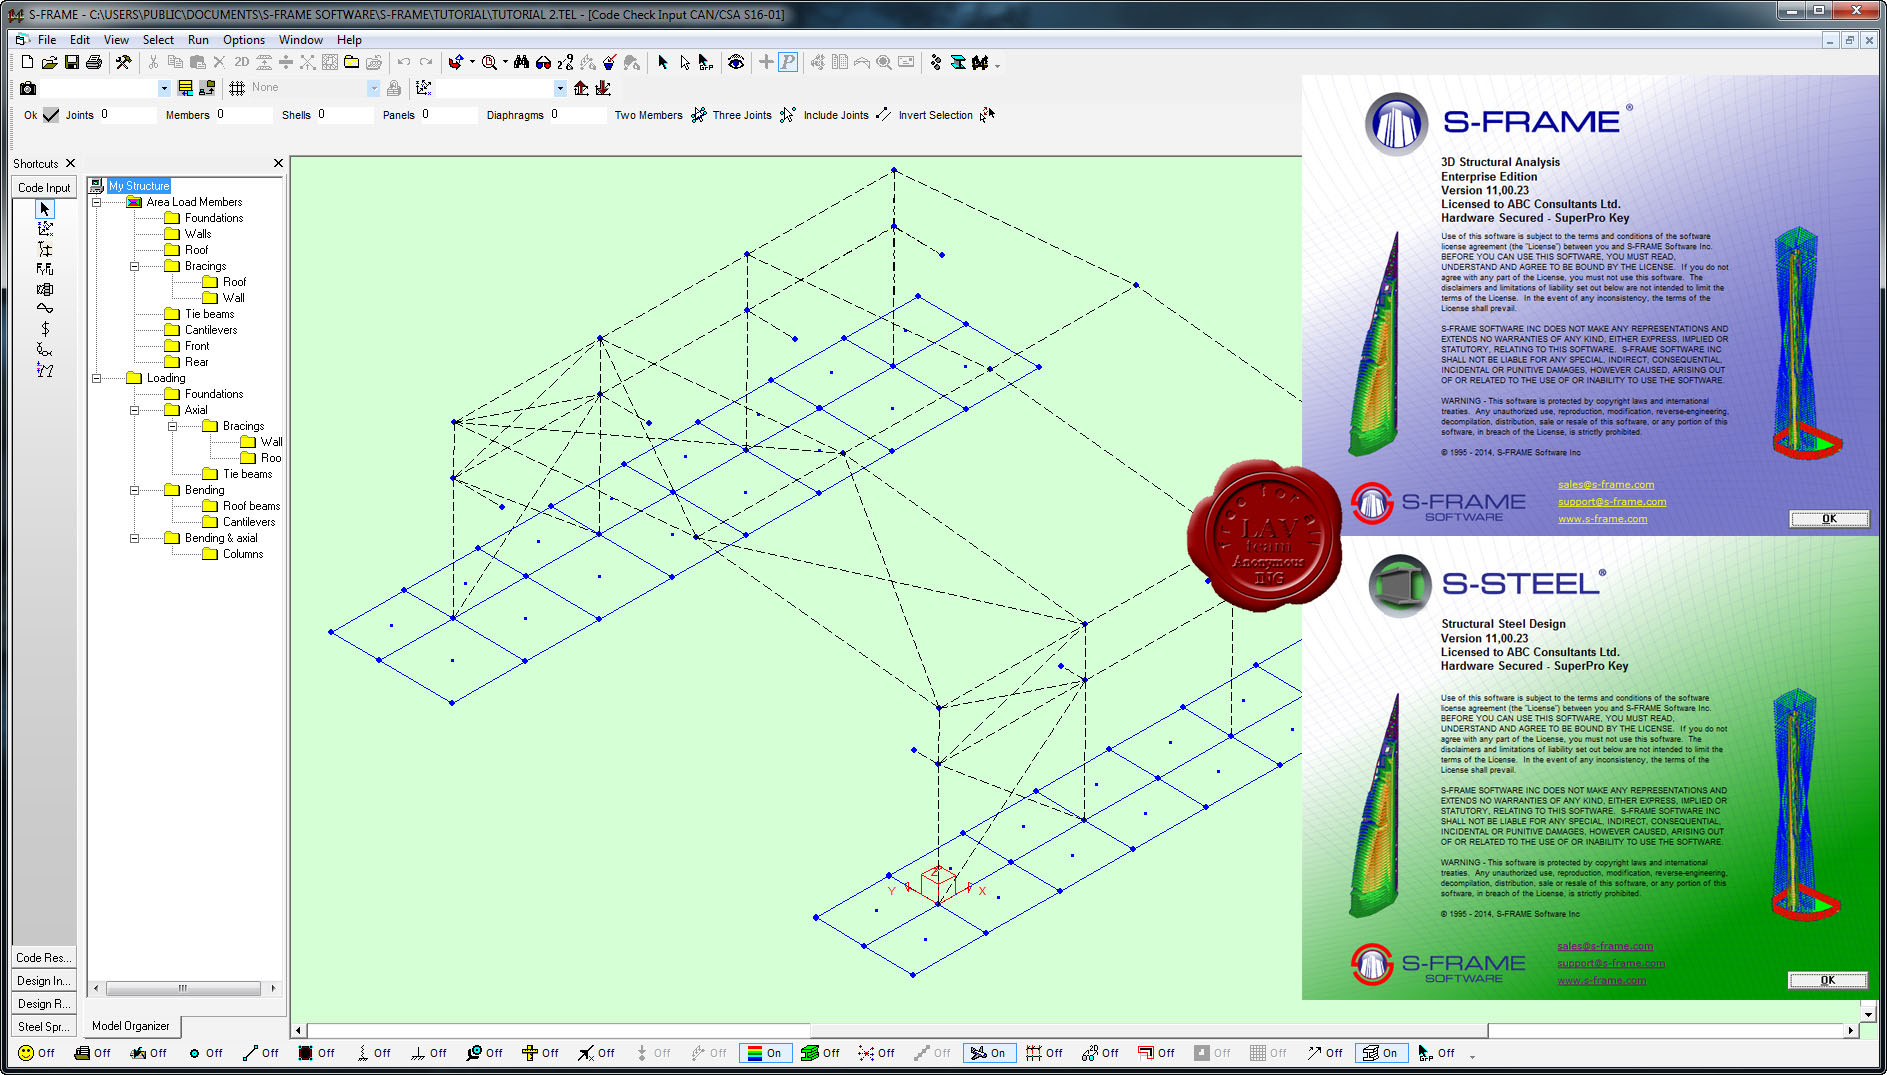1887x1075 pixels.
Task: Open support@s-frame.com link in S-FRAME dialog
Action: 1612,501
